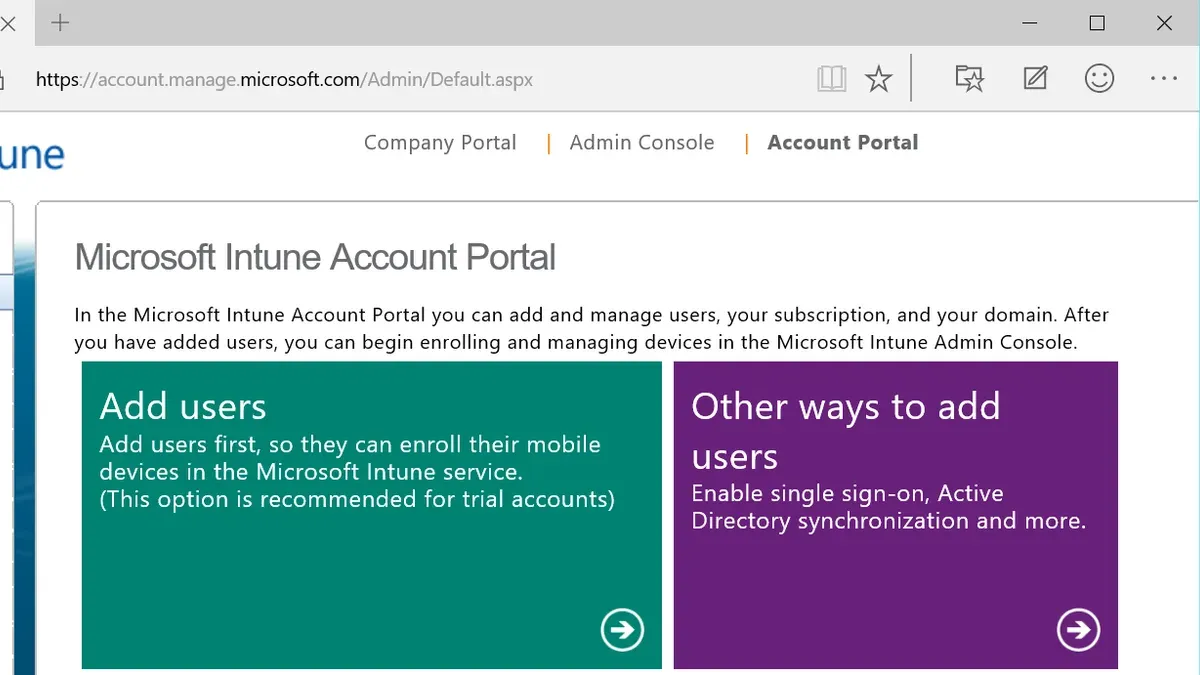The image size is (1200, 675).
Task: Go to Company Portal
Action: coord(440,143)
